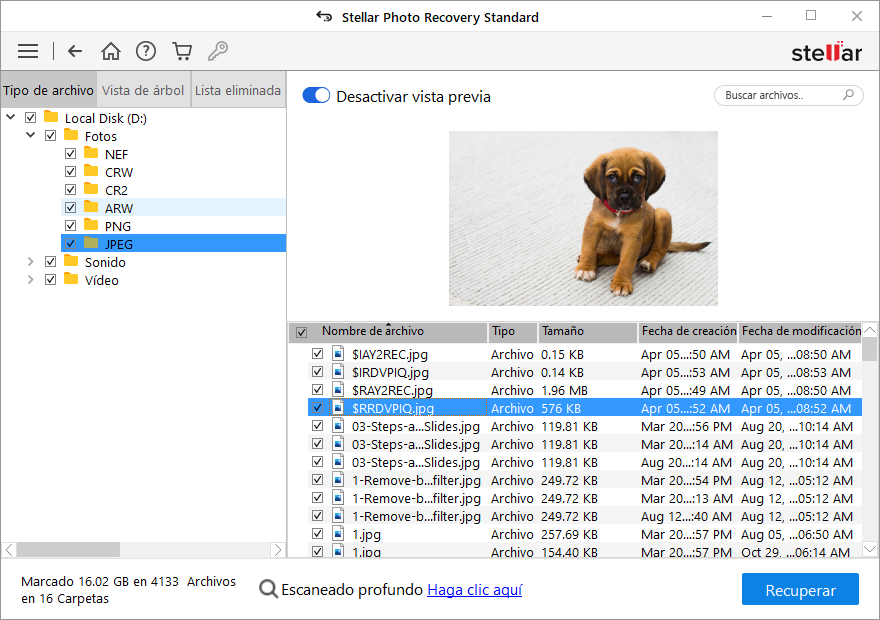Click the Local Disk (D:) folder icon
880x620 pixels.
pos(51,117)
